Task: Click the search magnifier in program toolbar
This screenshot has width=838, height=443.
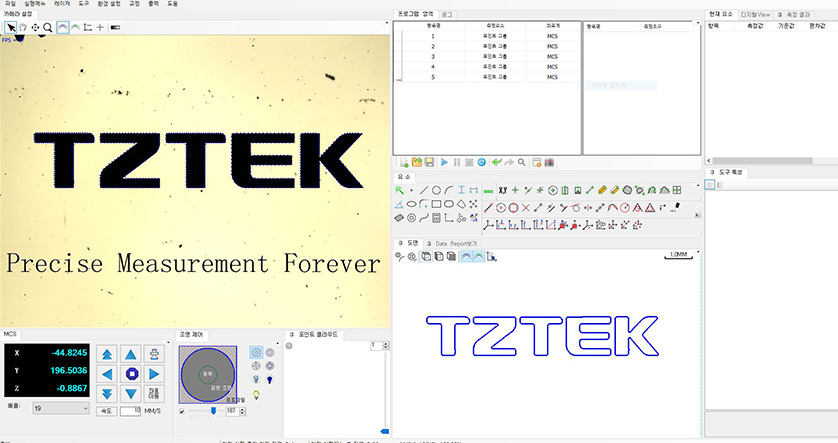Action: [522, 162]
